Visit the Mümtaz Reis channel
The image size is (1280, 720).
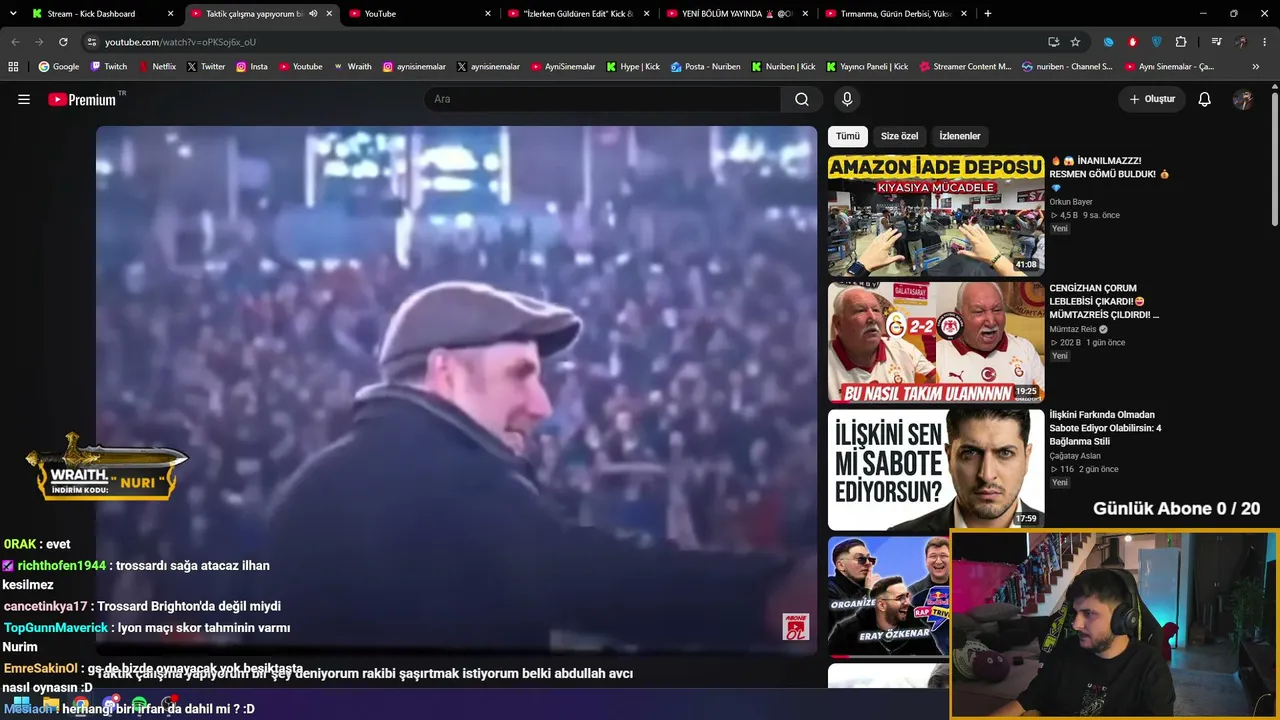[1073, 329]
